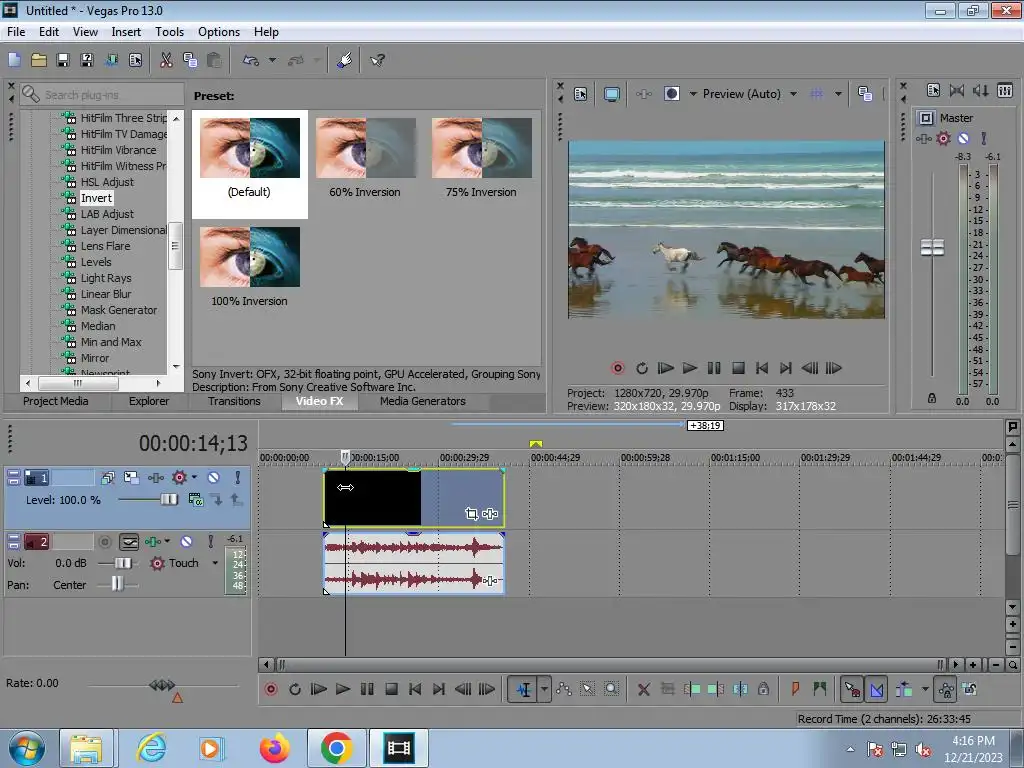The width and height of the screenshot is (1024, 768).
Task: Click the Undo arrow icon
Action: pos(251,61)
